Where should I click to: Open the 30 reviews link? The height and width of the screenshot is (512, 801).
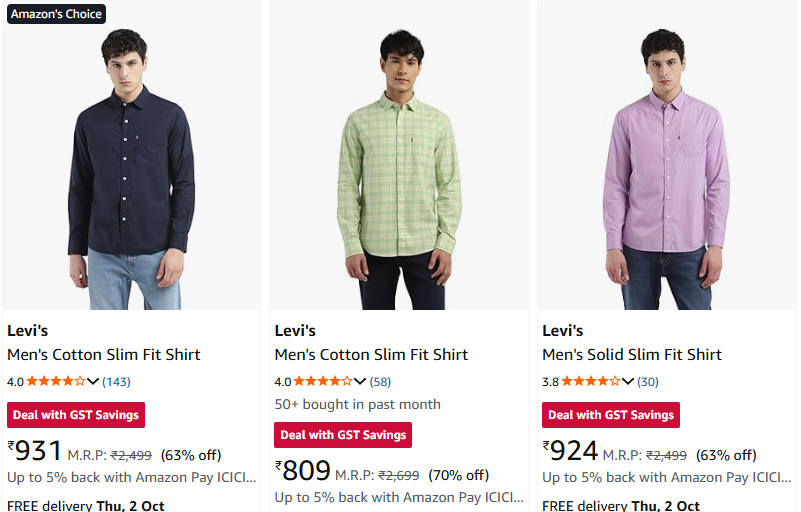click(648, 381)
